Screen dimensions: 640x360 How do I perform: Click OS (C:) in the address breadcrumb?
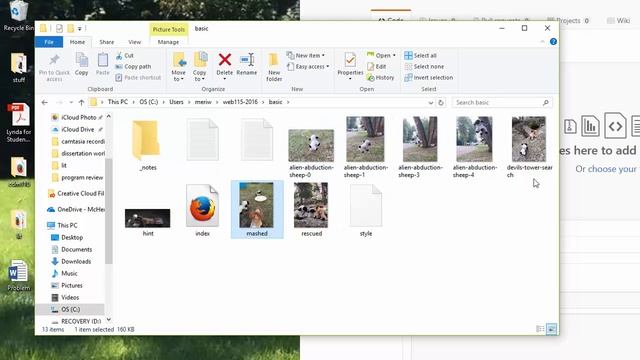[149, 102]
